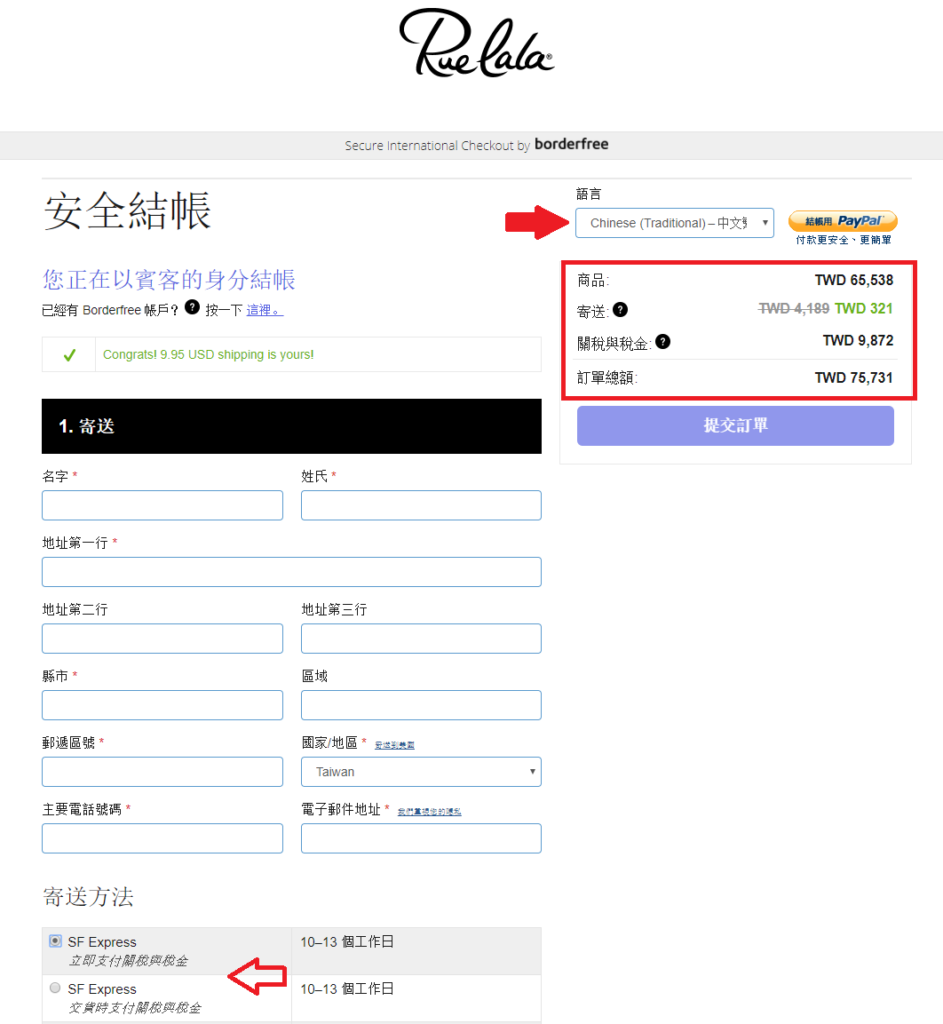Select SF Express 交貨時支付關稅與稅金 option
Viewport: 943px width, 1024px height.
(x=55, y=988)
